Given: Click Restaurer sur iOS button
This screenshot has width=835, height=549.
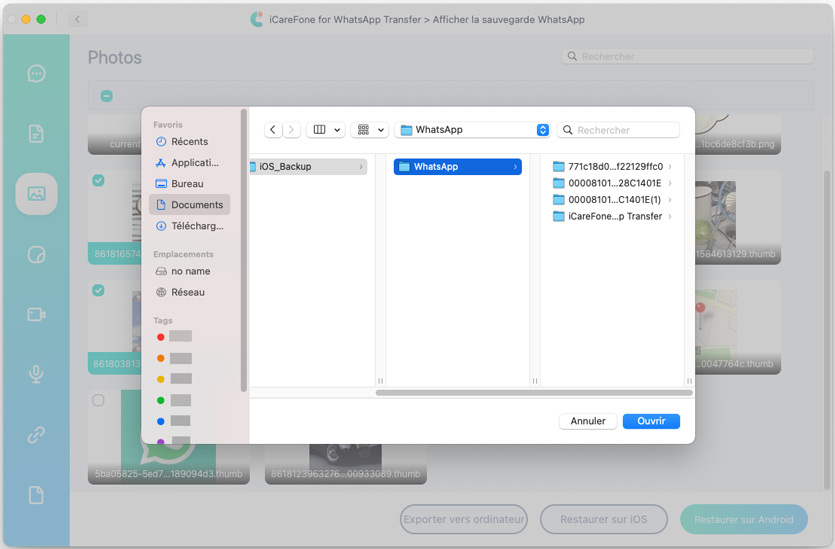Looking at the screenshot, I should [604, 519].
